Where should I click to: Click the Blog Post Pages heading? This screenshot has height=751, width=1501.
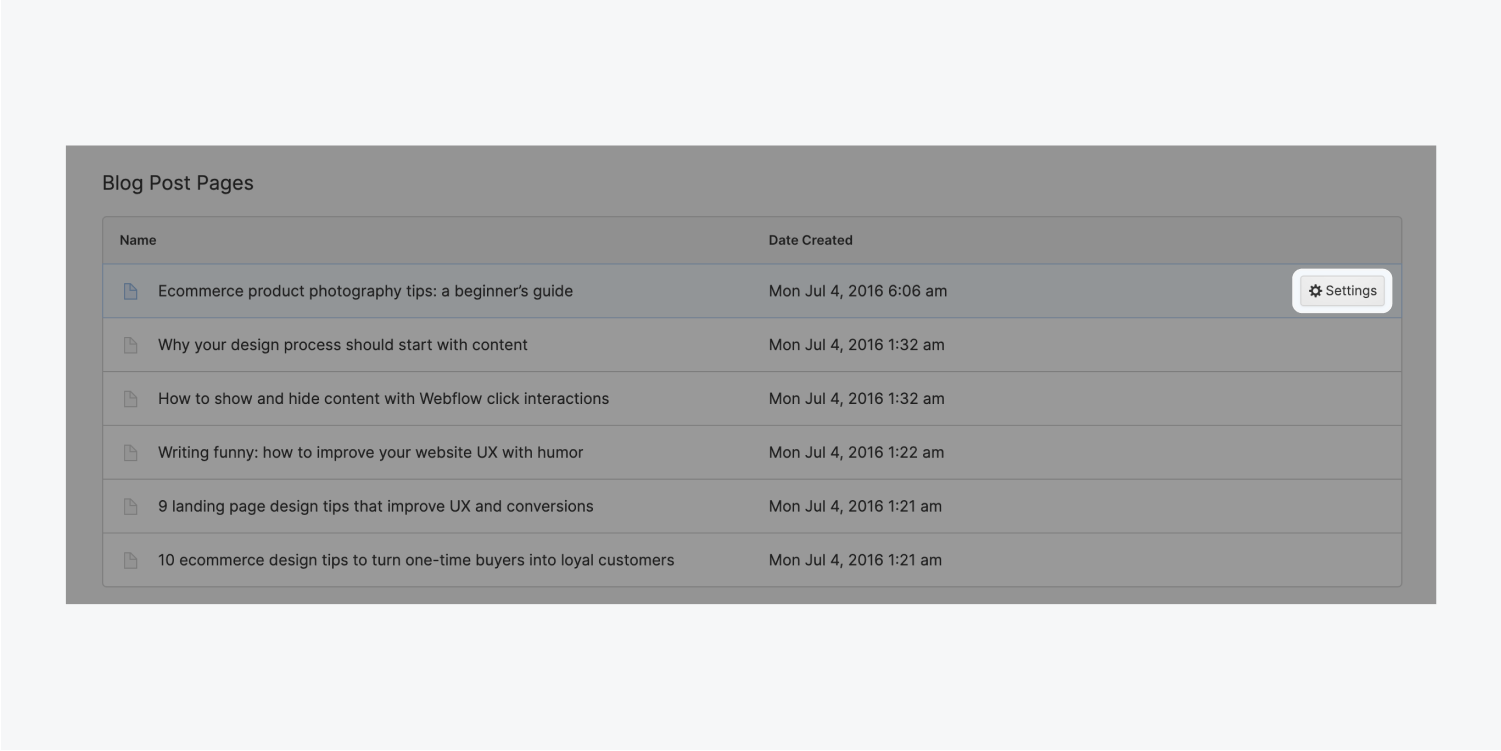click(x=178, y=183)
